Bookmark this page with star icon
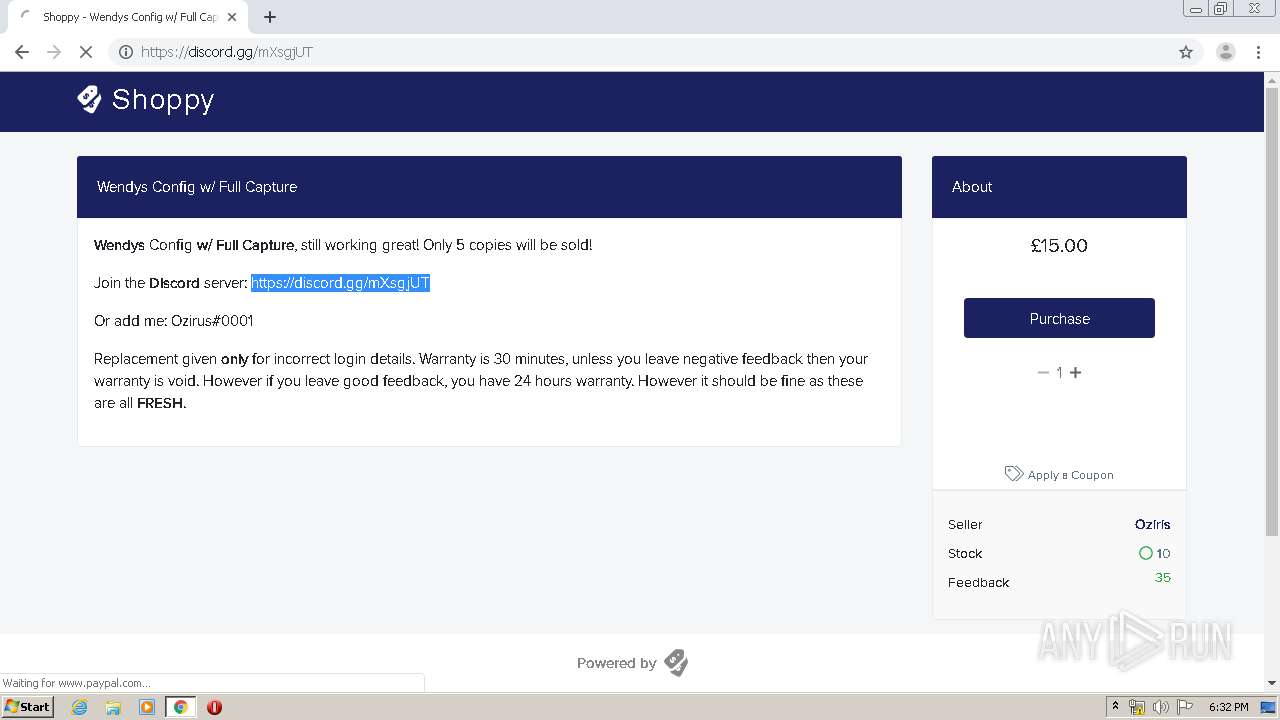The width and height of the screenshot is (1280, 720). click(x=1186, y=52)
